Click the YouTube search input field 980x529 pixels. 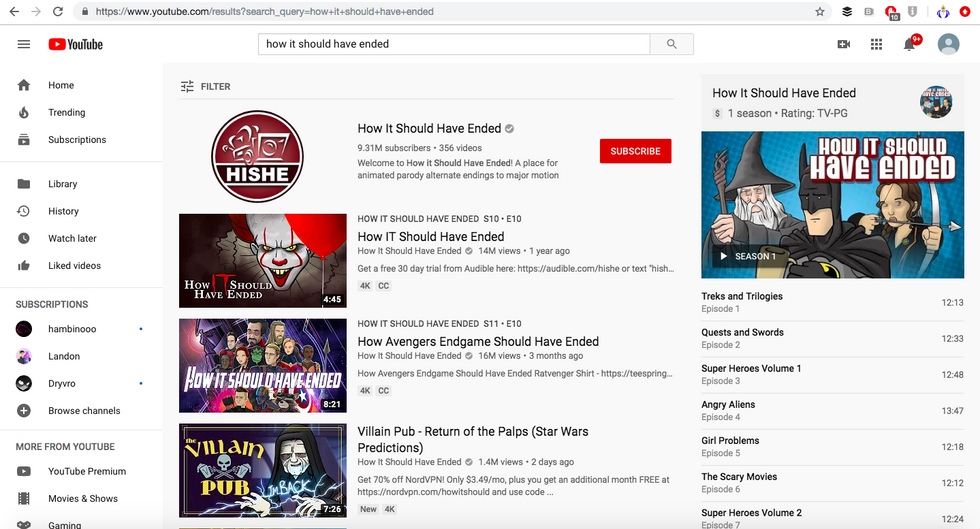click(454, 44)
